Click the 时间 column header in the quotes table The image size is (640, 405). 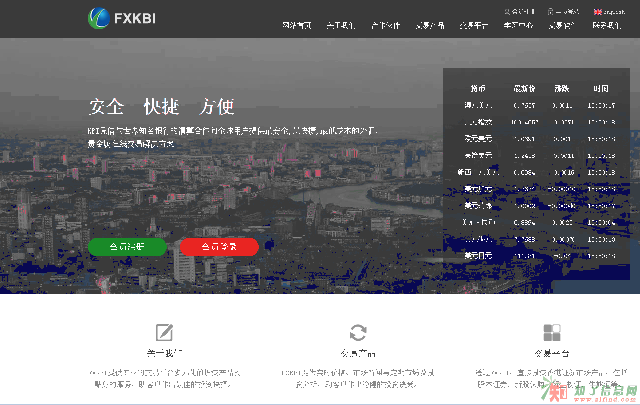point(600,88)
